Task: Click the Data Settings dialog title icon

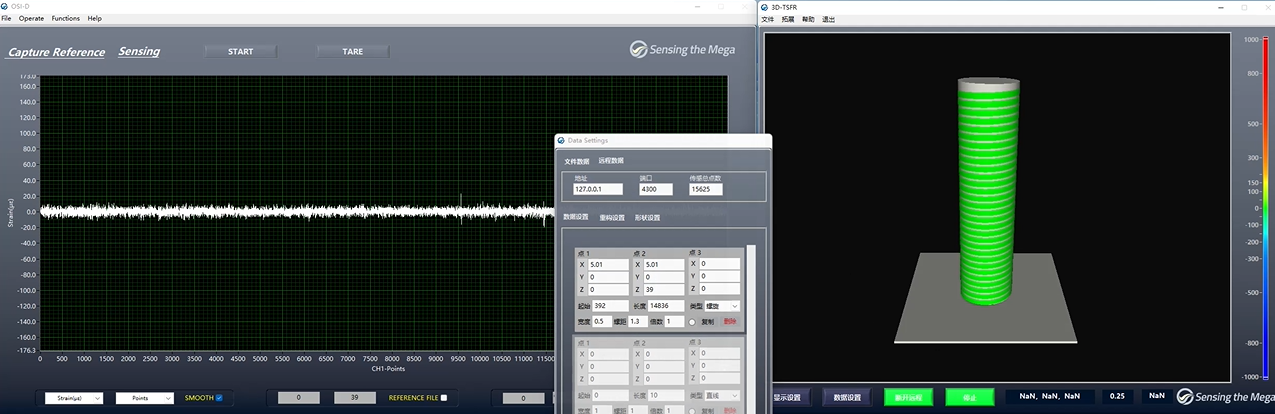Action: pyautogui.click(x=561, y=141)
